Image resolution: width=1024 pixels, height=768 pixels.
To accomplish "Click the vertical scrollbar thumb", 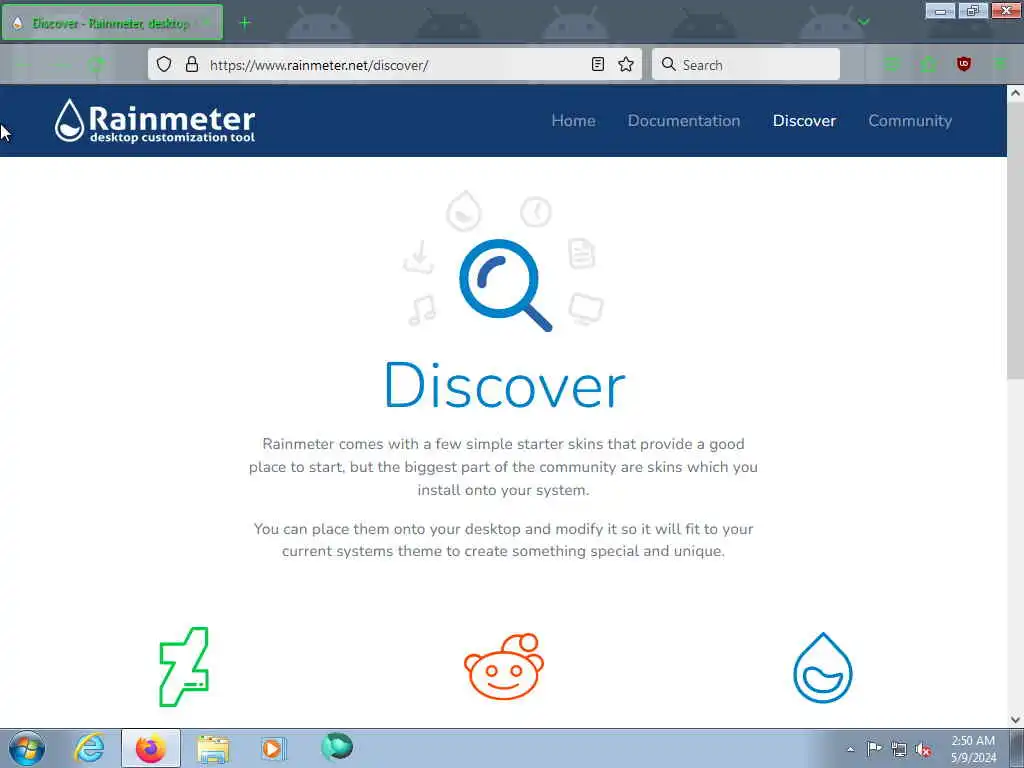I will (1015, 239).
